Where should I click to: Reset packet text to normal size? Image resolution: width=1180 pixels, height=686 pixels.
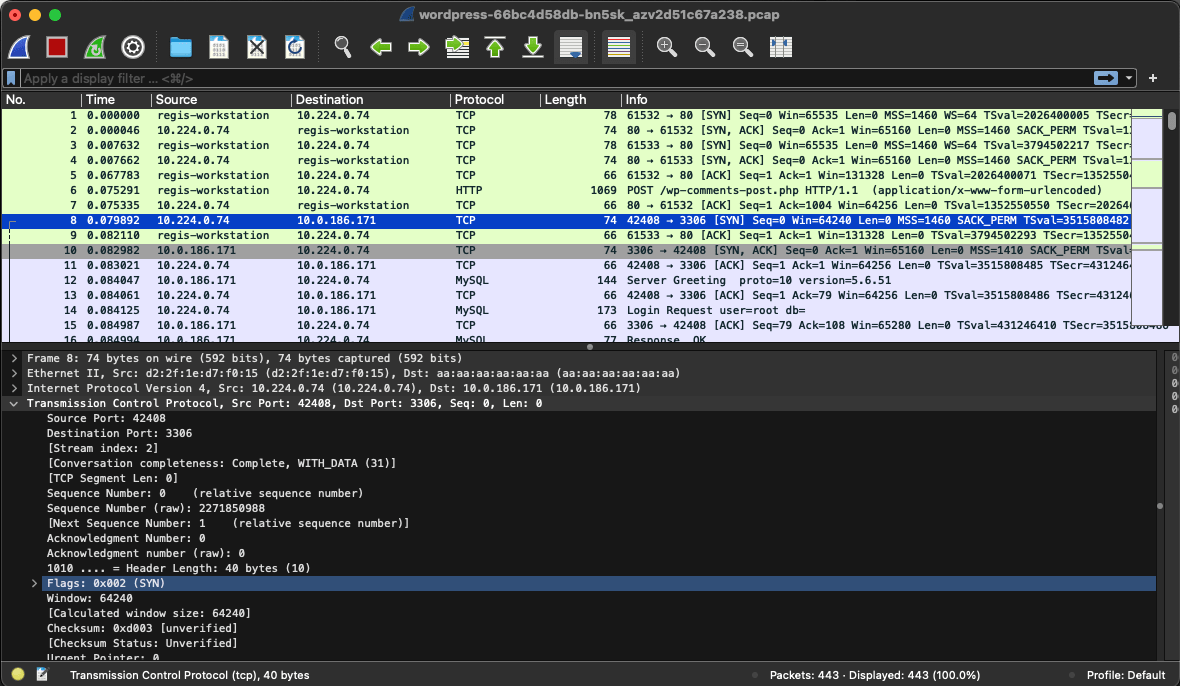743,47
